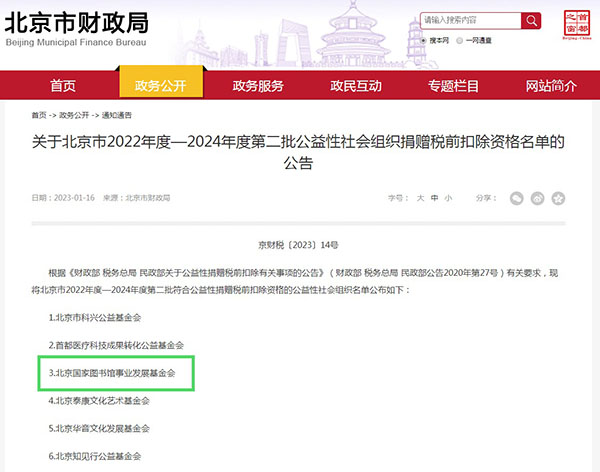This screenshot has height=472, width=600.
Task: Click the Beijing Municipal Finance Bureau English subtitle
Action: (76, 42)
